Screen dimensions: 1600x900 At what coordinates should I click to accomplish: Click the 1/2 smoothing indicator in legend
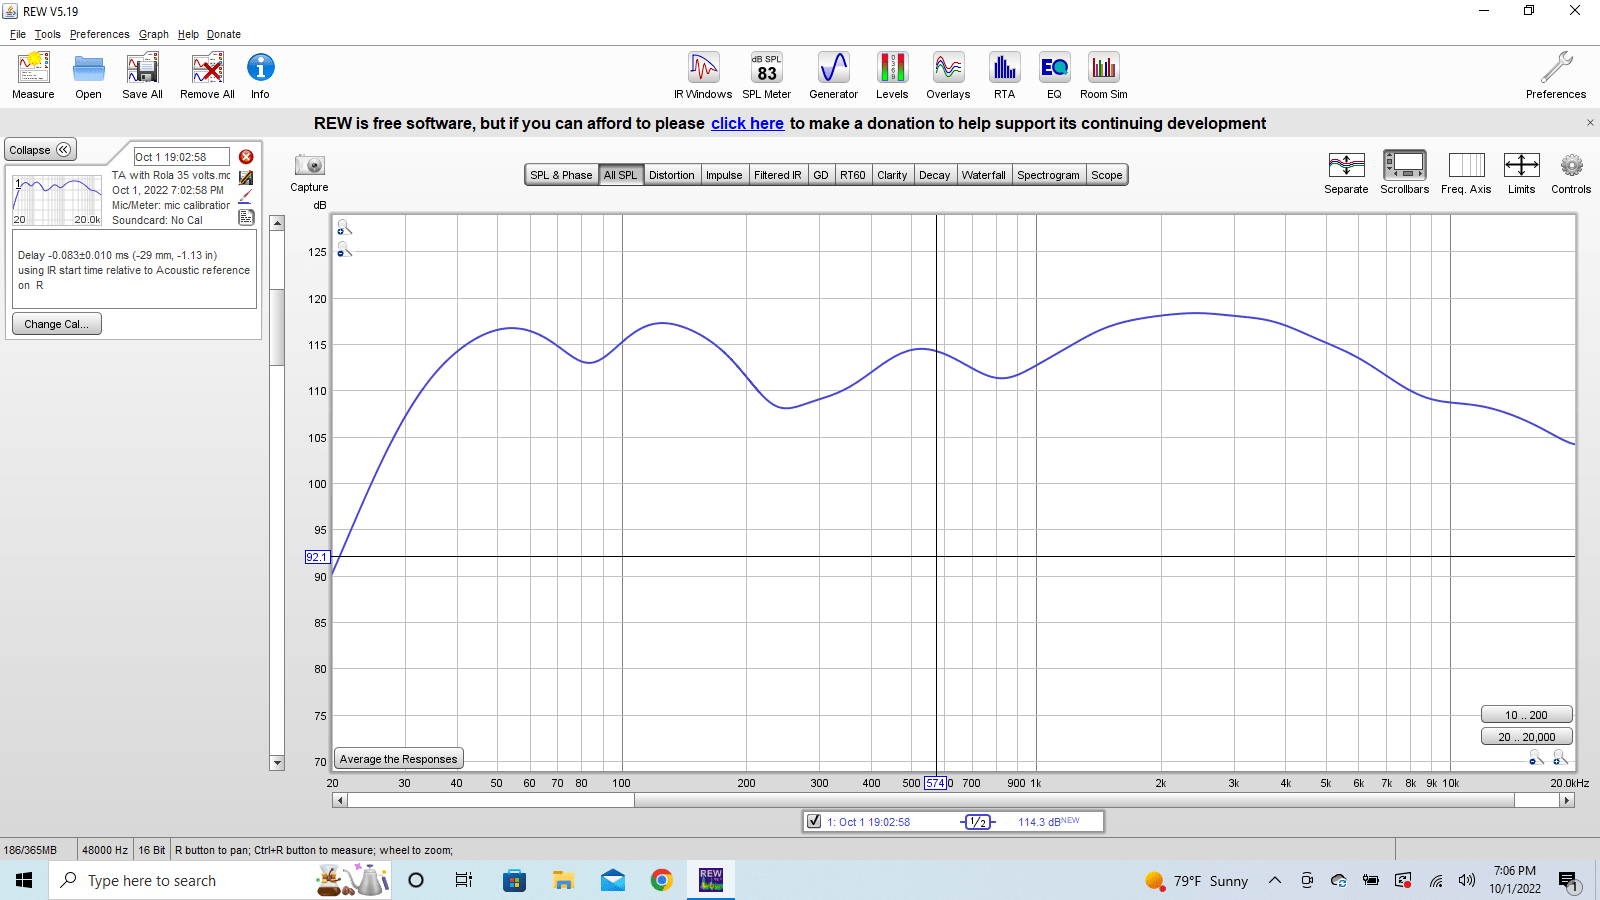point(978,822)
